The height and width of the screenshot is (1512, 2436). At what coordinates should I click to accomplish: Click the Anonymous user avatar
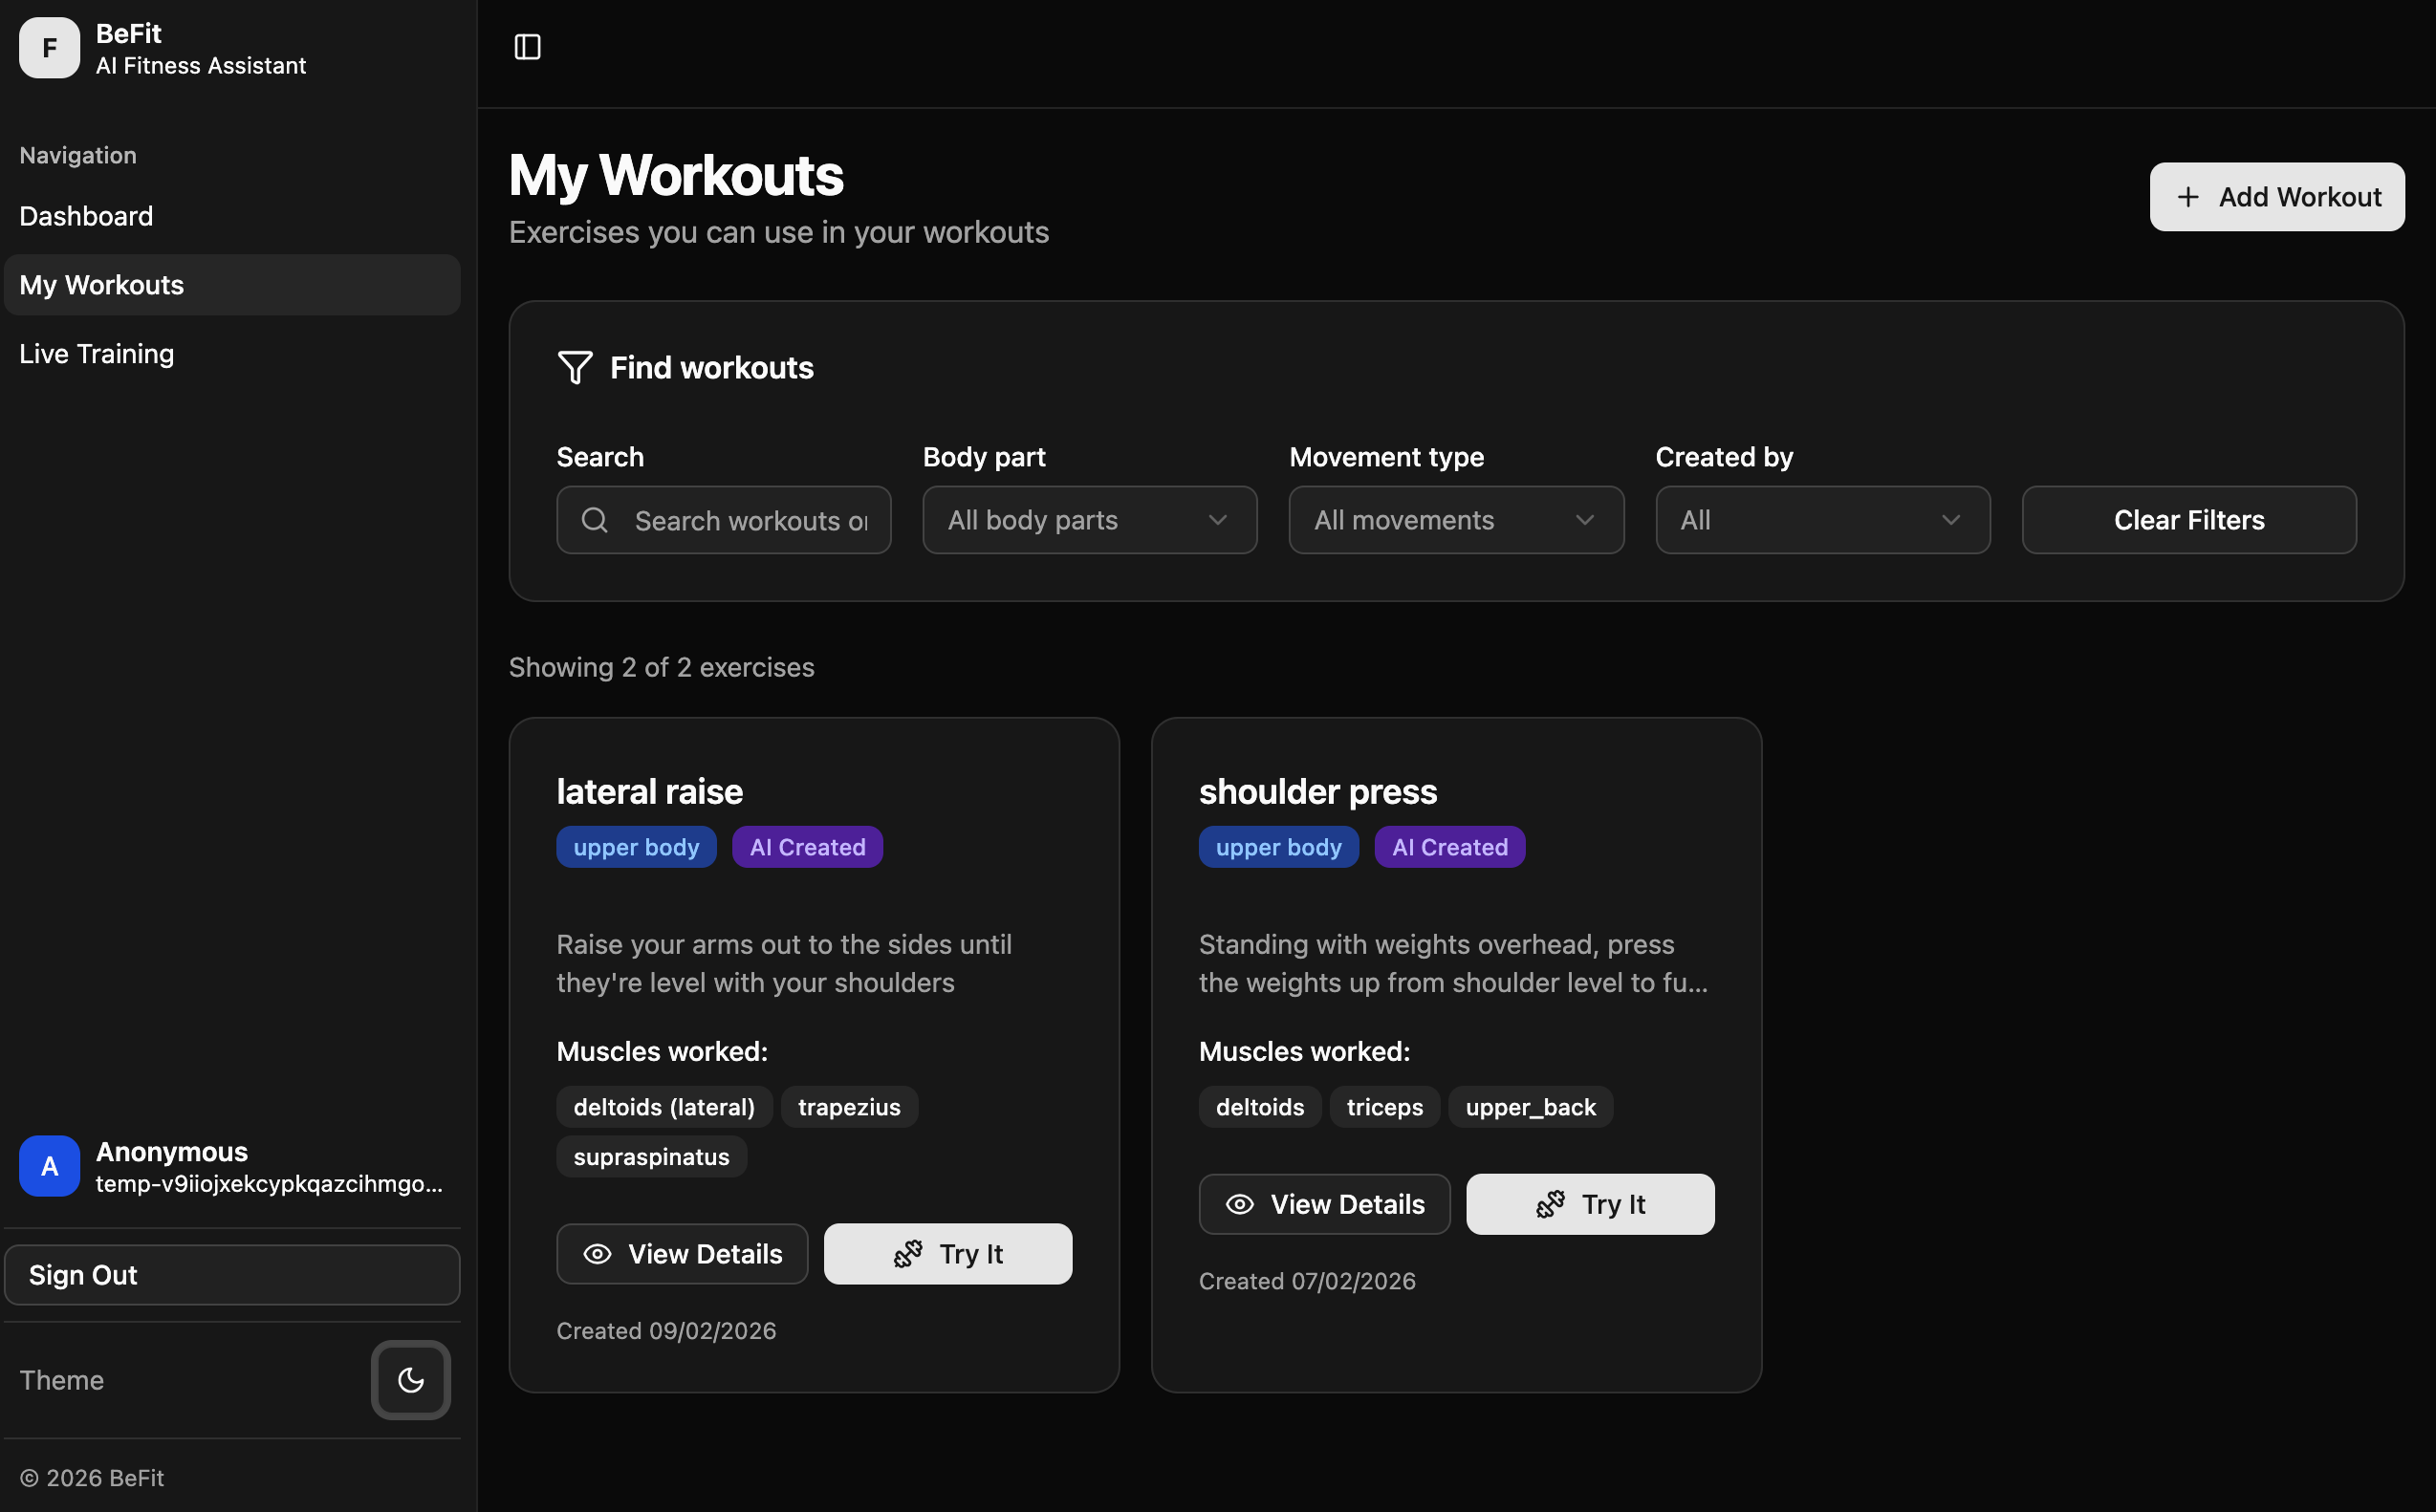point(49,1166)
